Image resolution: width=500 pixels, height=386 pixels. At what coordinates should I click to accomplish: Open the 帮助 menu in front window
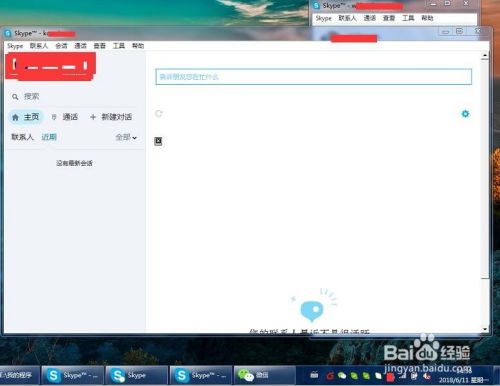click(138, 46)
